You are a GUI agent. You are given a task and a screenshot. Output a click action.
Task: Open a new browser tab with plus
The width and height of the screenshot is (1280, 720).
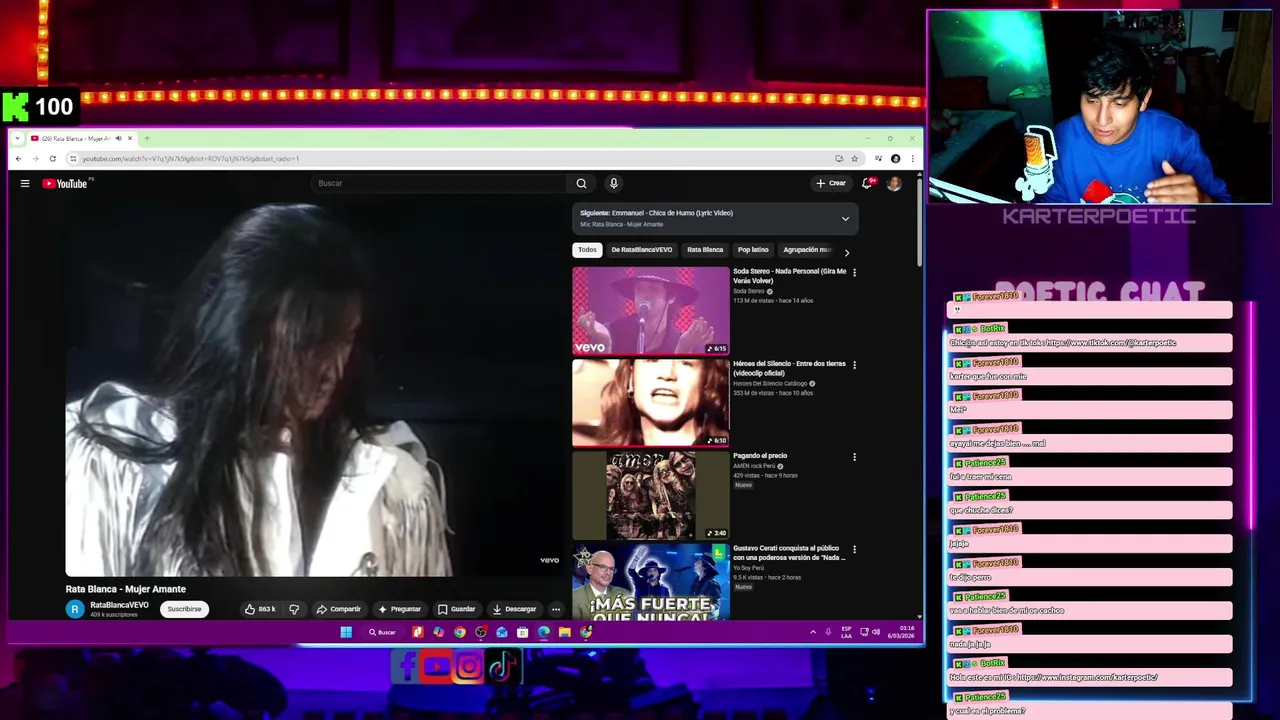(146, 138)
